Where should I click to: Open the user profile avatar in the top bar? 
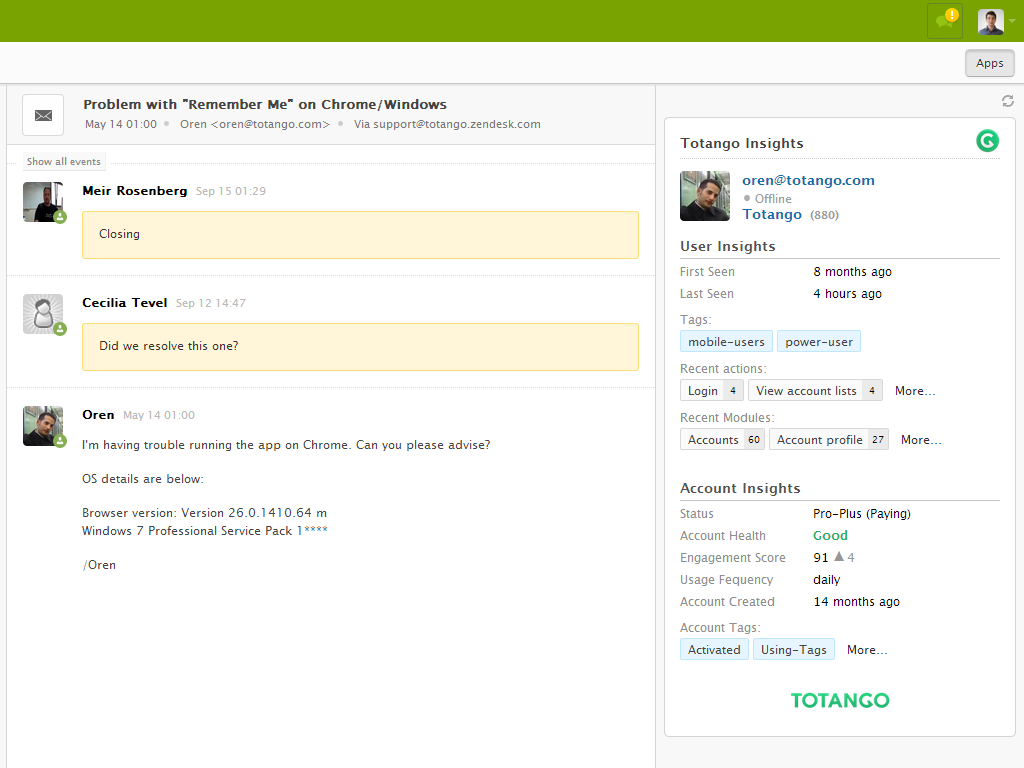pyautogui.click(x=990, y=22)
